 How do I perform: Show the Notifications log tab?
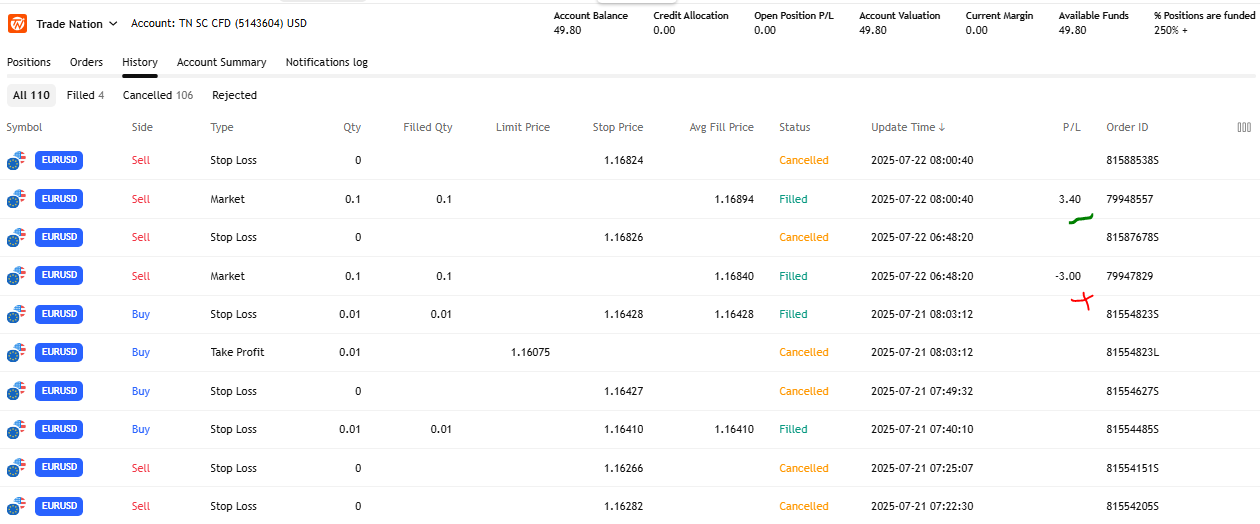pyautogui.click(x=326, y=62)
